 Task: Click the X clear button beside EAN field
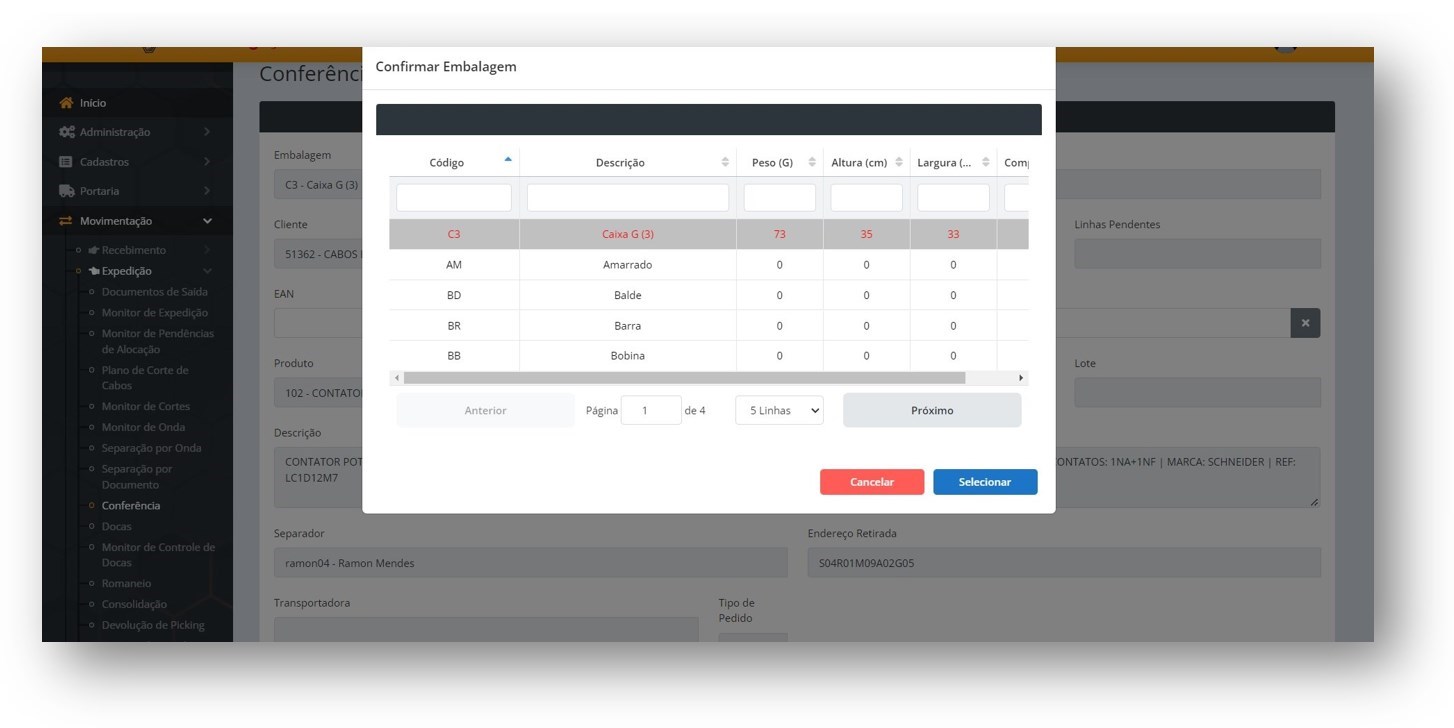tap(1305, 323)
